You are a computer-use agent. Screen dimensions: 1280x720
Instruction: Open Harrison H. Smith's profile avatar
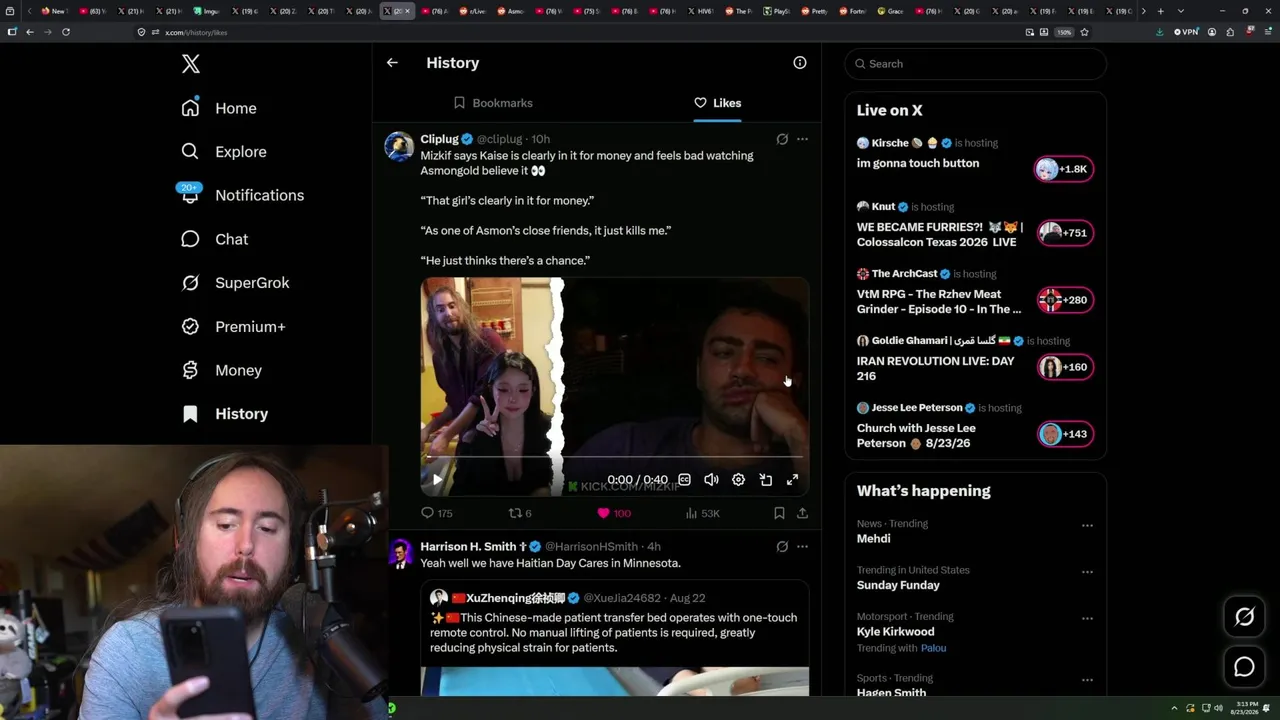click(400, 554)
